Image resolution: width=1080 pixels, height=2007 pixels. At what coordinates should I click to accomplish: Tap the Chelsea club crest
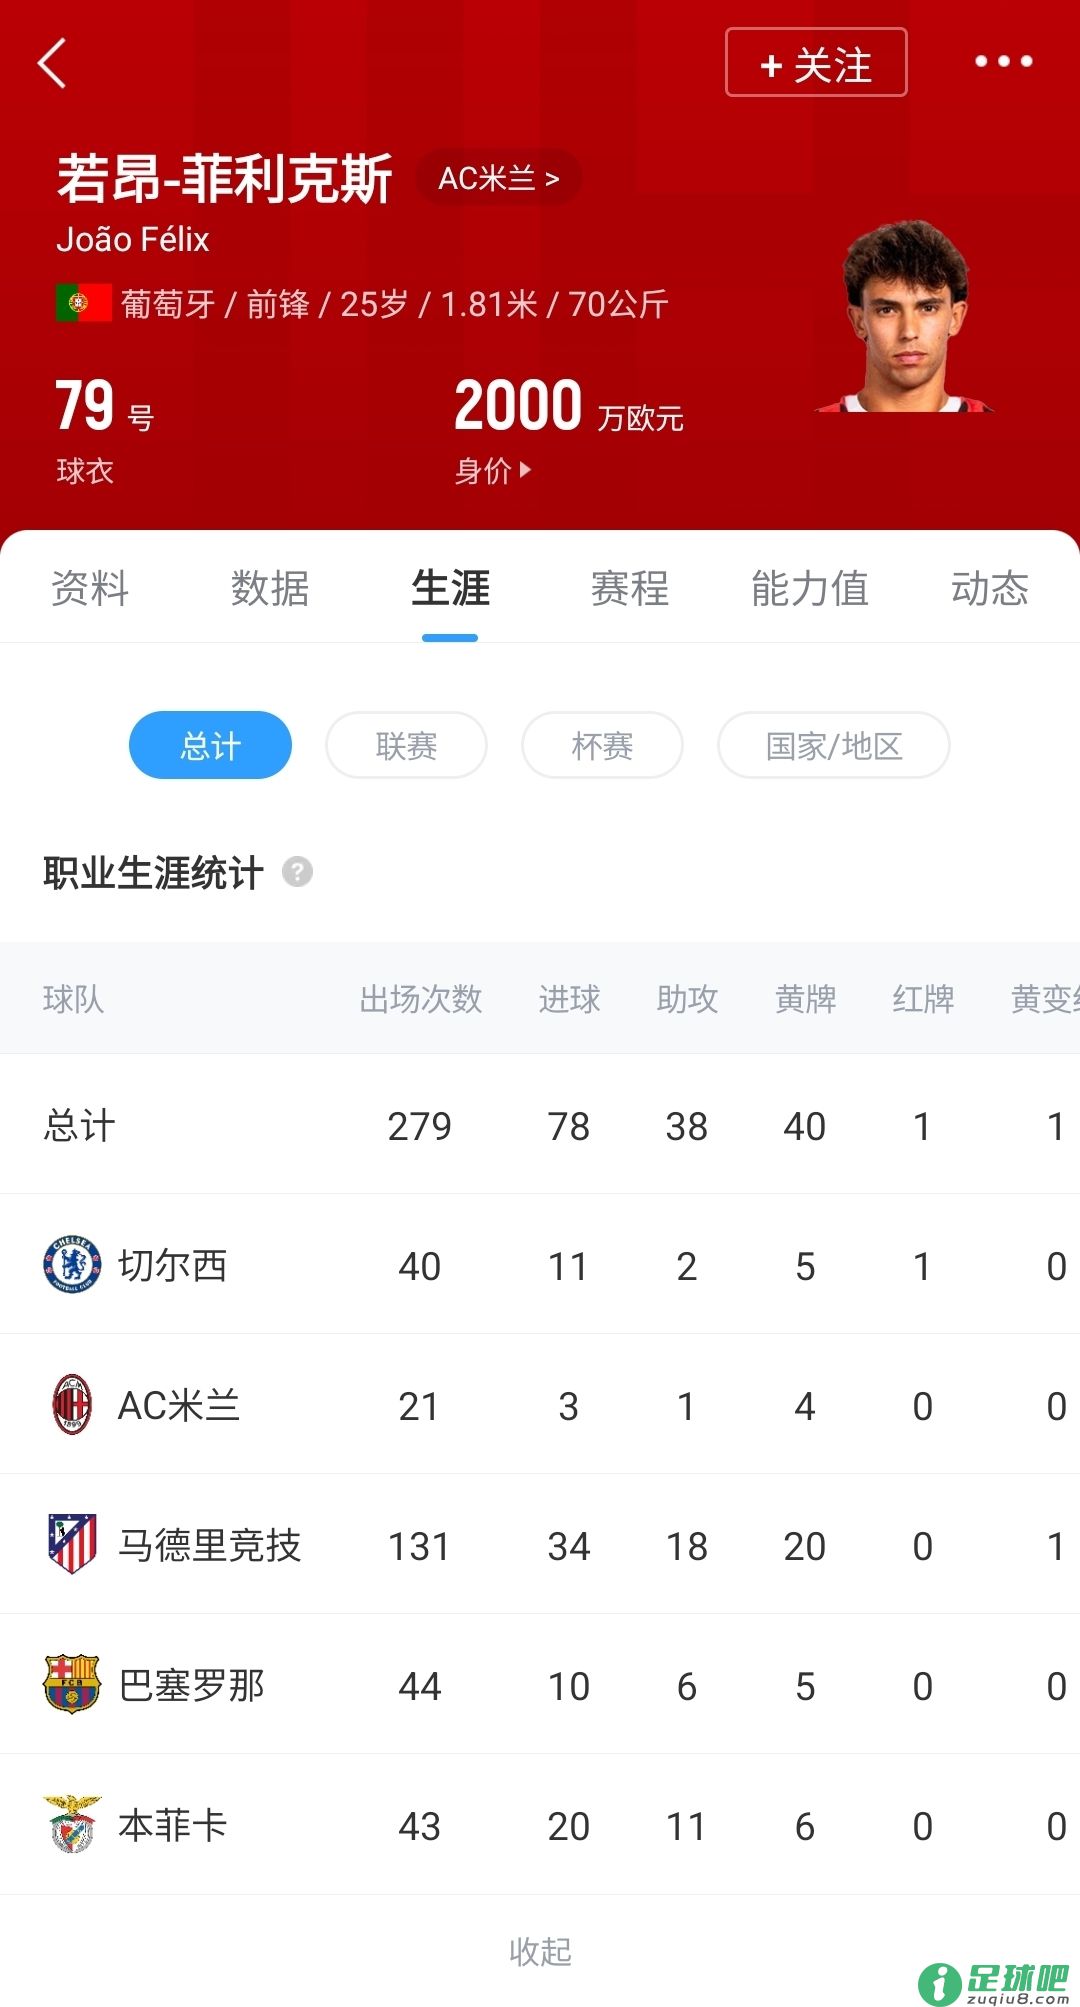click(x=72, y=1265)
